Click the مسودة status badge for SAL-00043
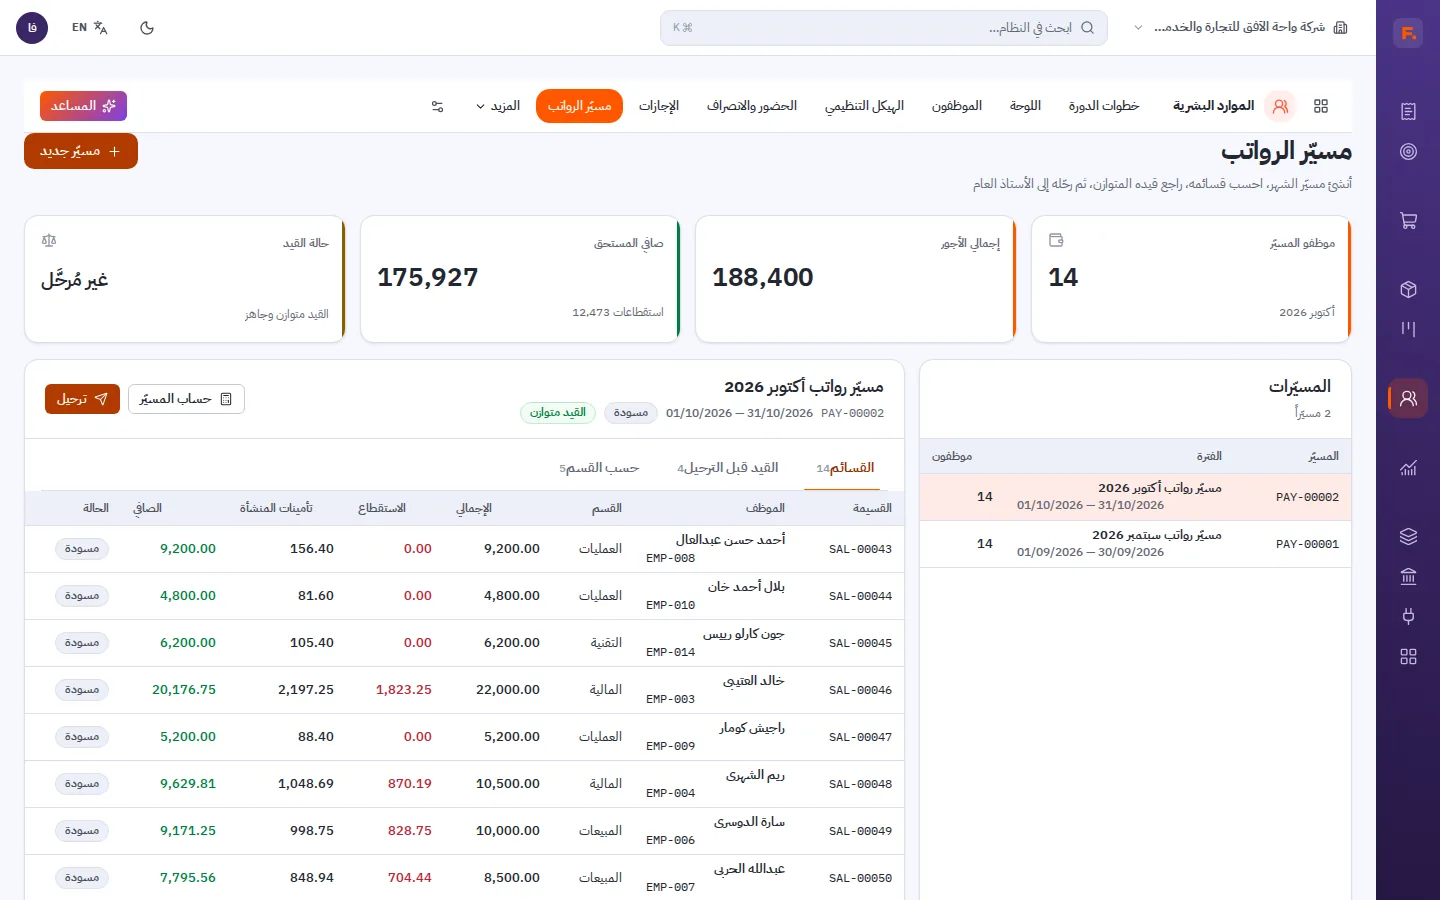 (x=82, y=549)
